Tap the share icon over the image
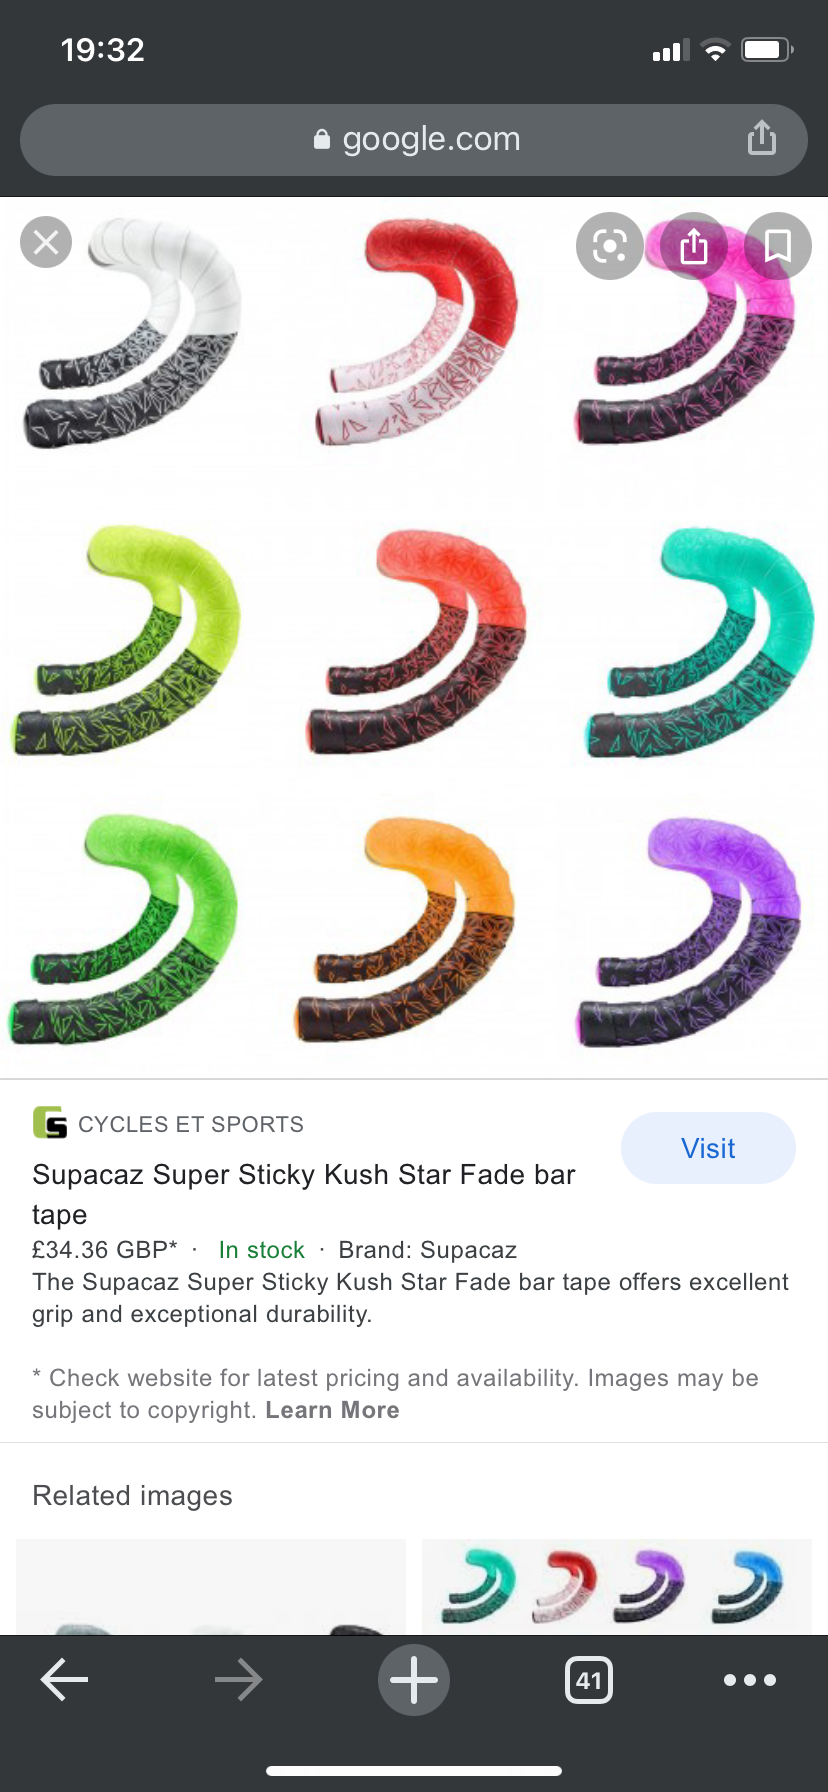Screen dimensions: 828x1792 click(x=694, y=246)
